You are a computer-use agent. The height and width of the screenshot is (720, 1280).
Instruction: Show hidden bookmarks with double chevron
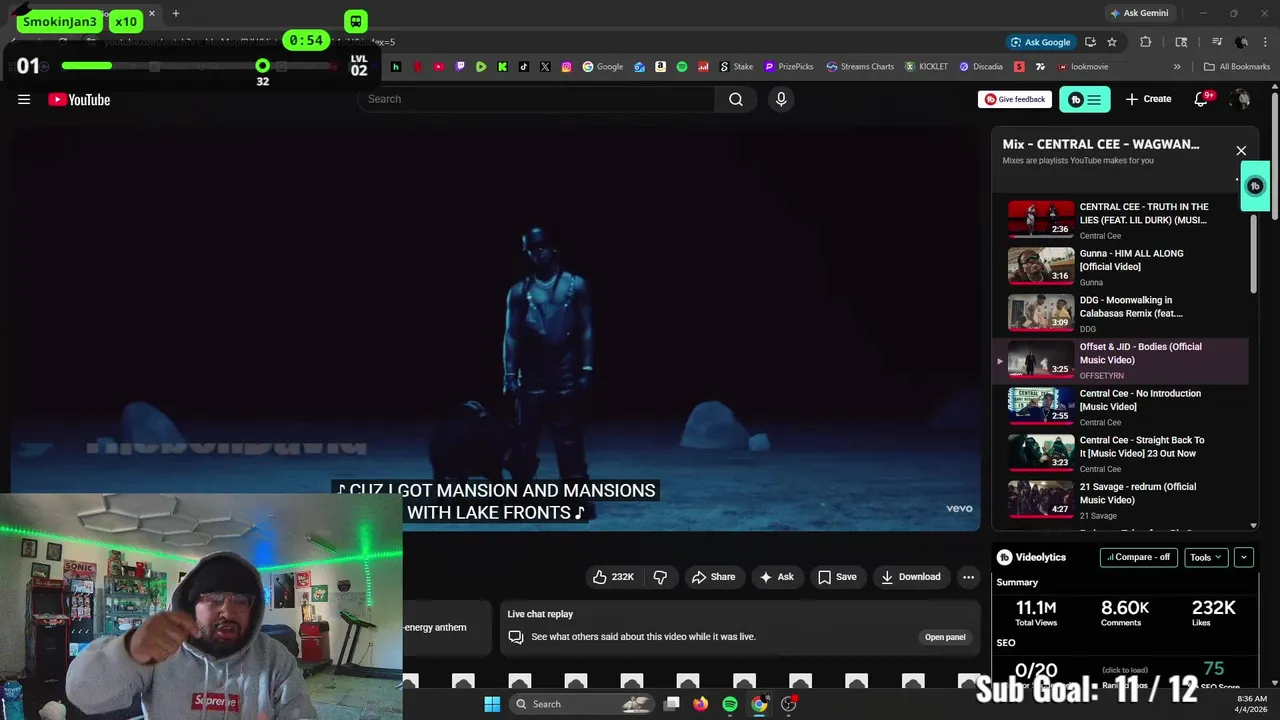(x=1177, y=67)
